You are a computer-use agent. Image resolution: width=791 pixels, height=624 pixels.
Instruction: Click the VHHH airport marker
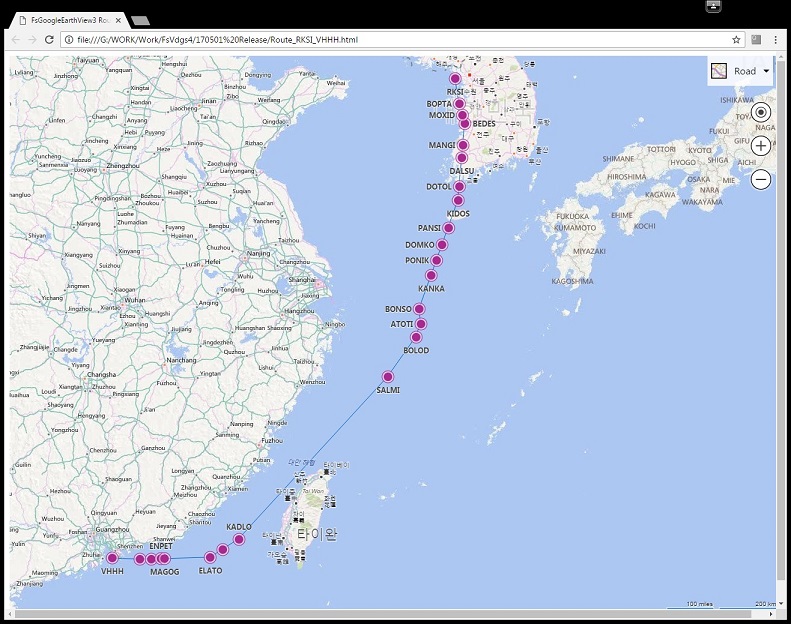coord(112,558)
